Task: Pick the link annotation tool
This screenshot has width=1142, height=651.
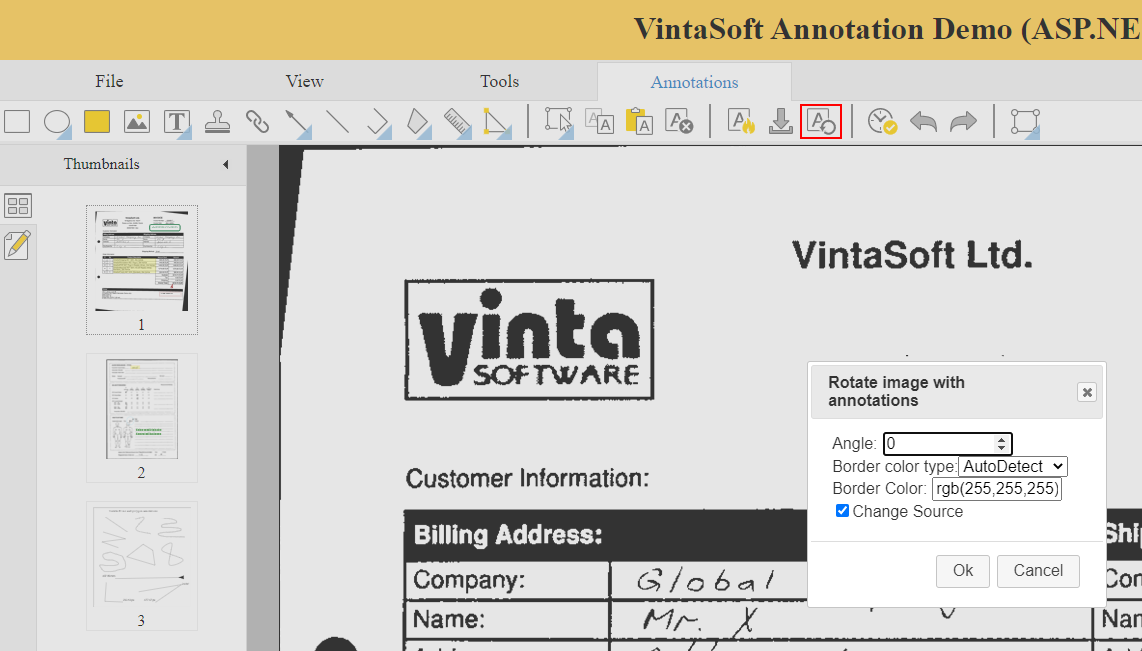Action: point(257,122)
